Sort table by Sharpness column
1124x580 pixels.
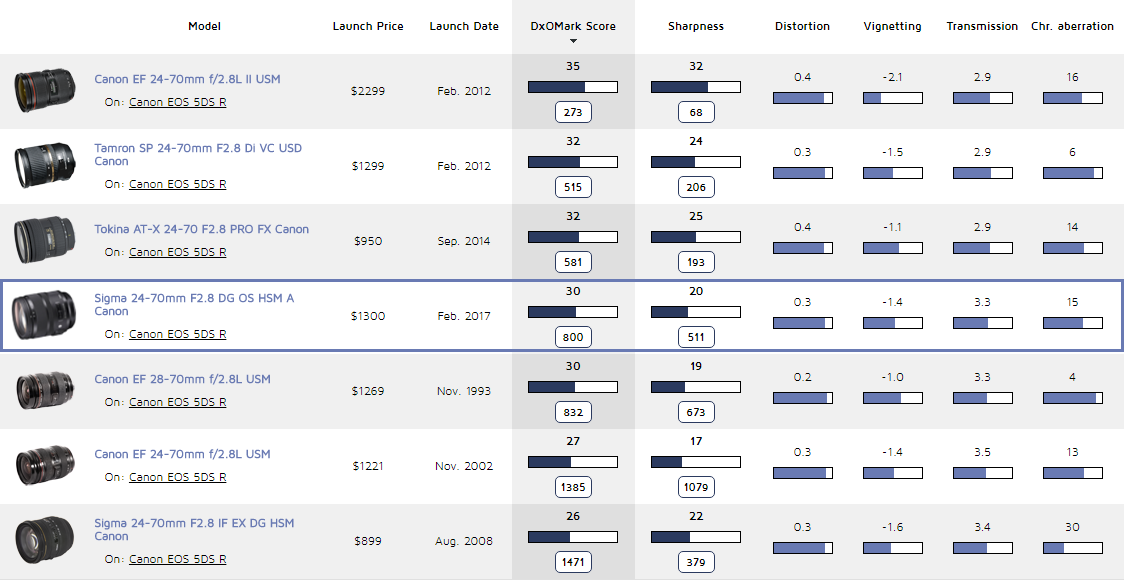tap(695, 26)
